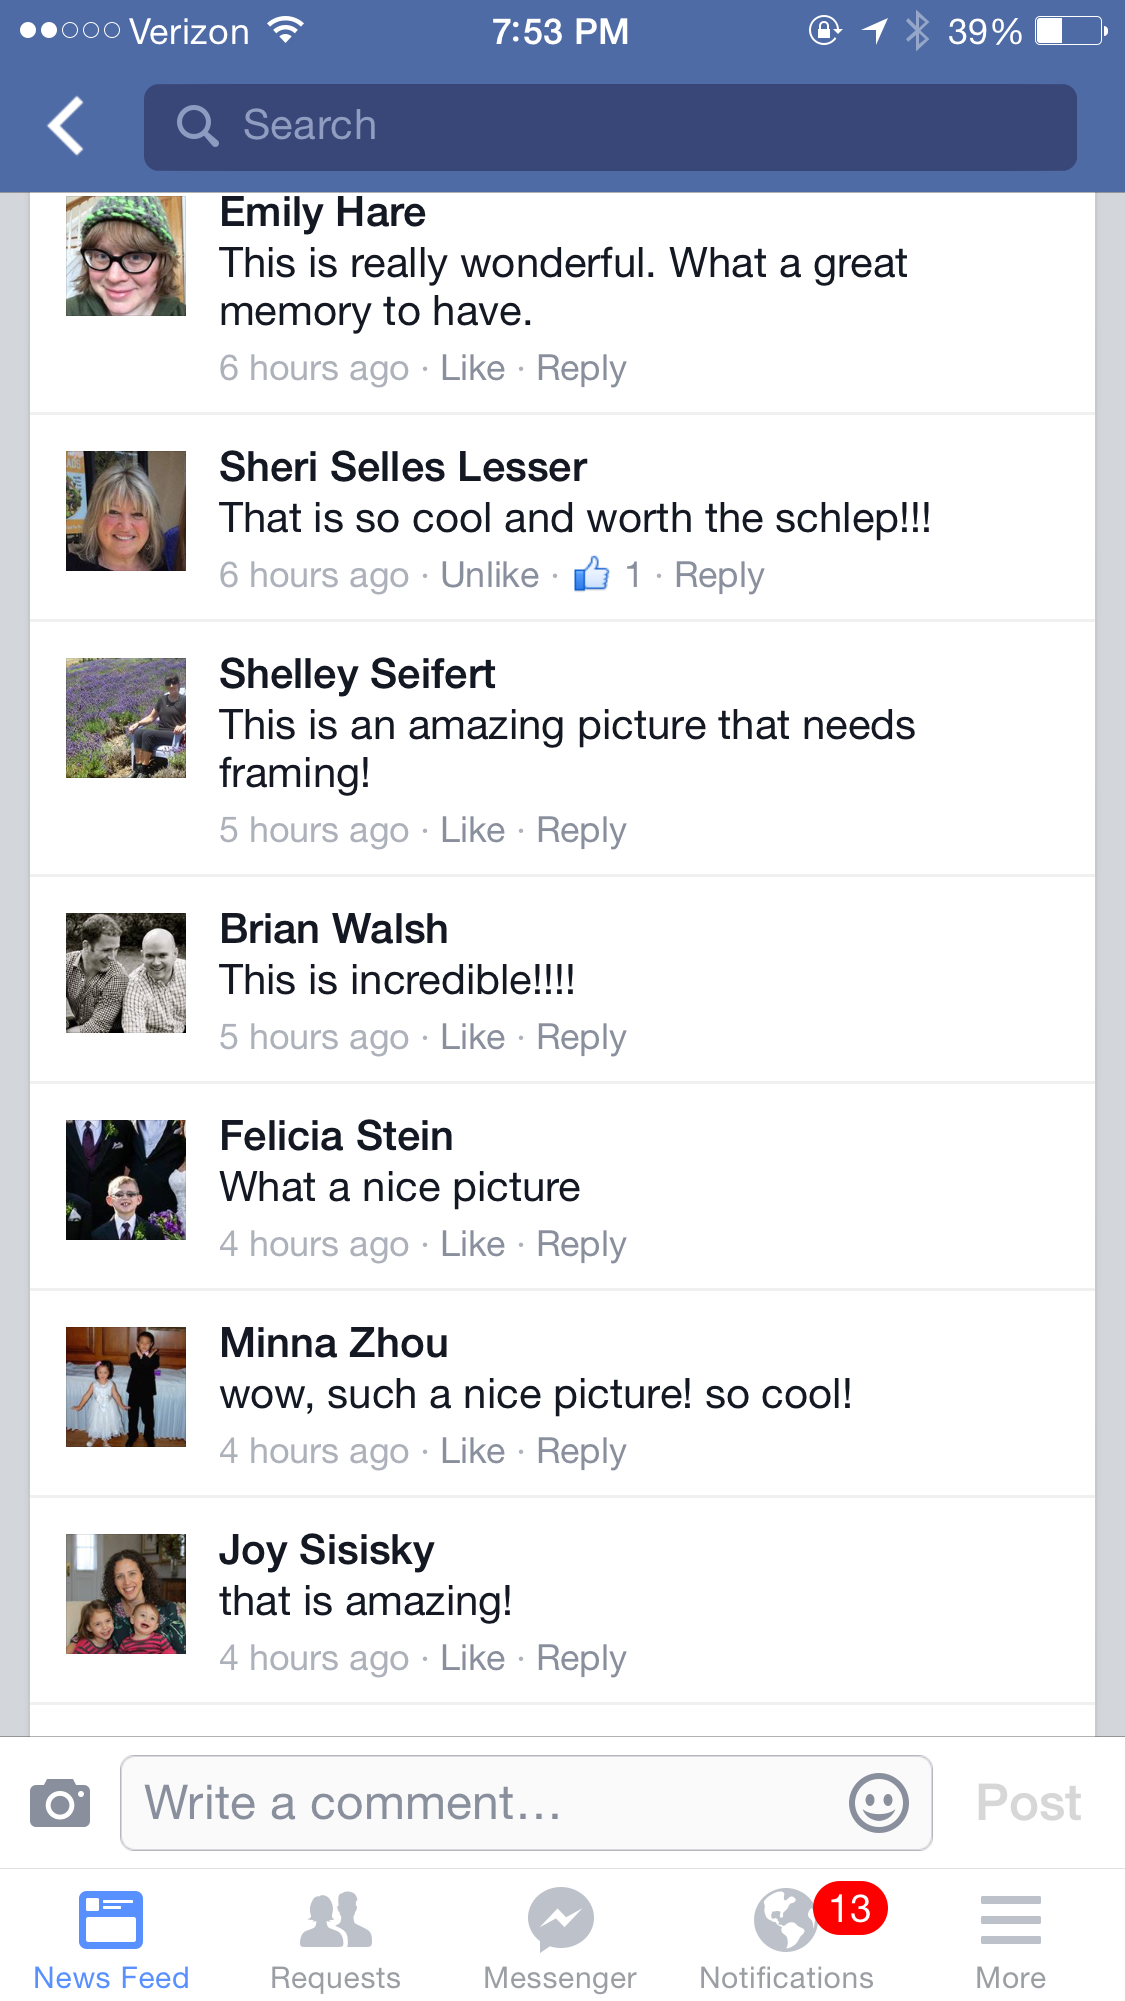Reply to Joy Sisisky's comment
1125x2001 pixels.
click(x=581, y=1658)
